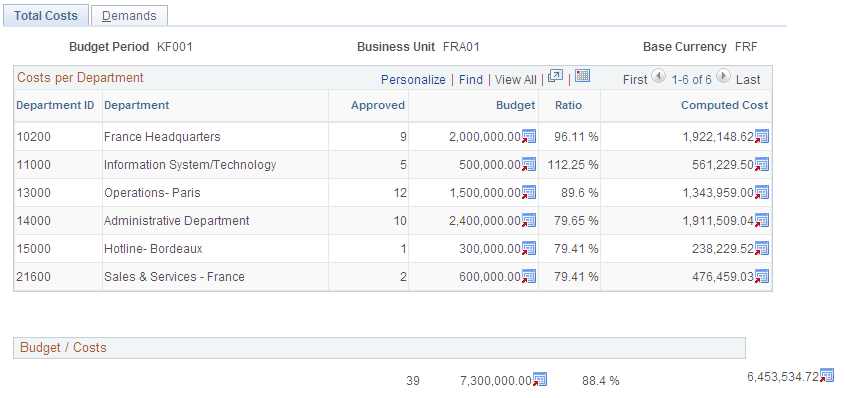Click the total ratio 88.4 %
The image size is (845, 398).
click(x=601, y=381)
